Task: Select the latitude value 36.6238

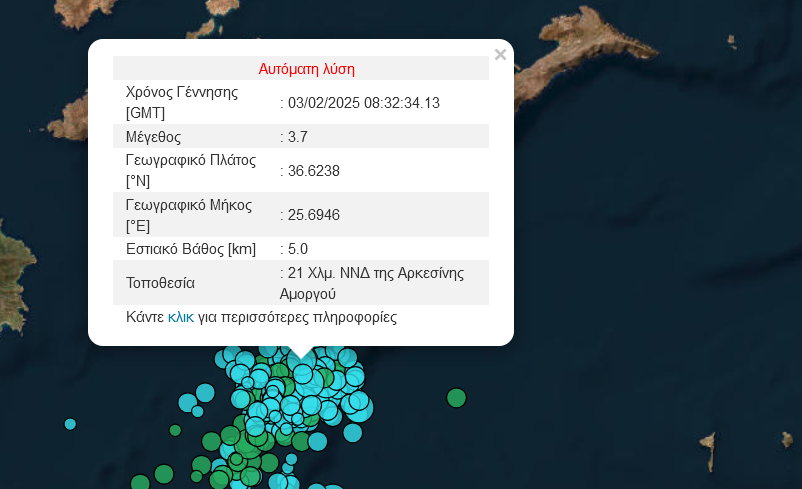Action: [314, 171]
